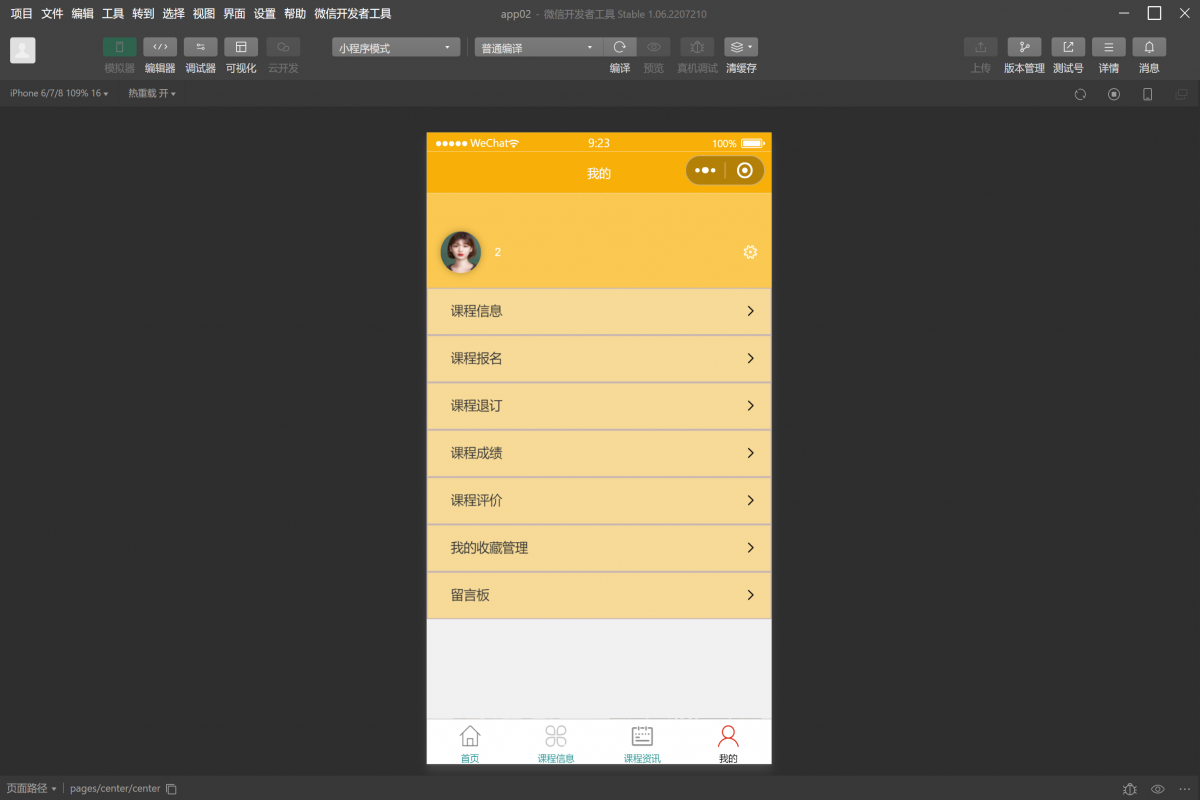The width and height of the screenshot is (1200, 800).
Task: Click the user avatar in the profile page
Action: tap(460, 252)
